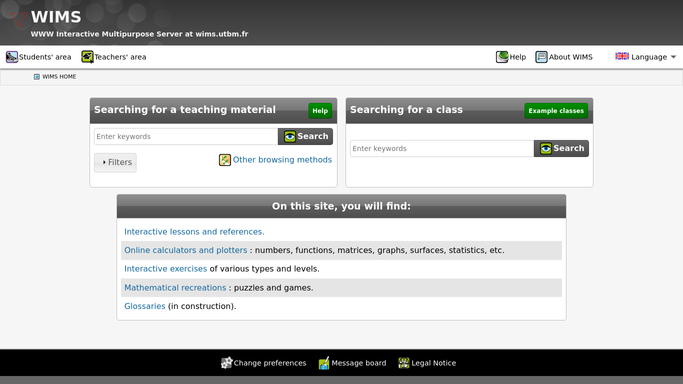Open Interactive lessons and references link
Viewport: 683px width, 384px height.
tap(194, 232)
